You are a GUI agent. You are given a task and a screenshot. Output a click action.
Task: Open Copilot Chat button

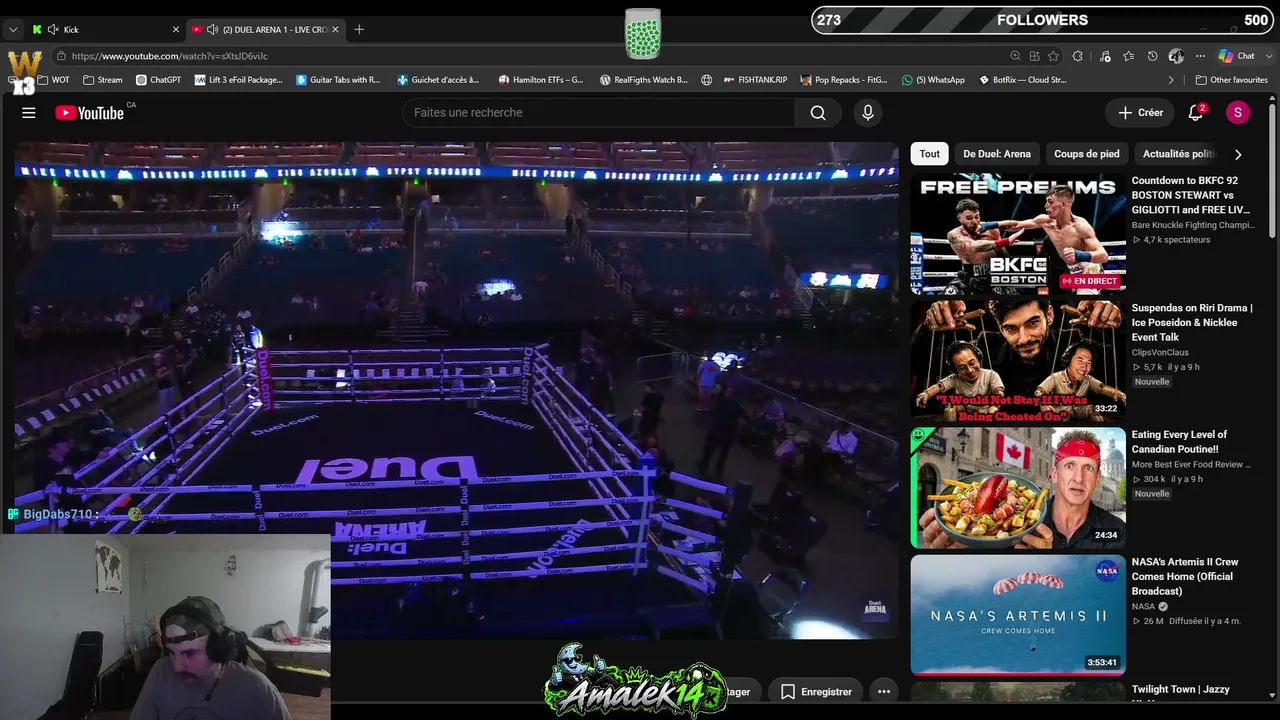1237,56
